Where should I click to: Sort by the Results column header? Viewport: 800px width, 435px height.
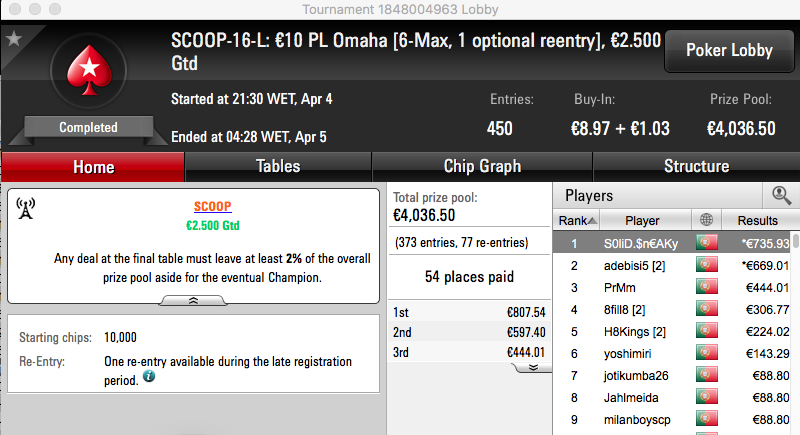pos(757,220)
